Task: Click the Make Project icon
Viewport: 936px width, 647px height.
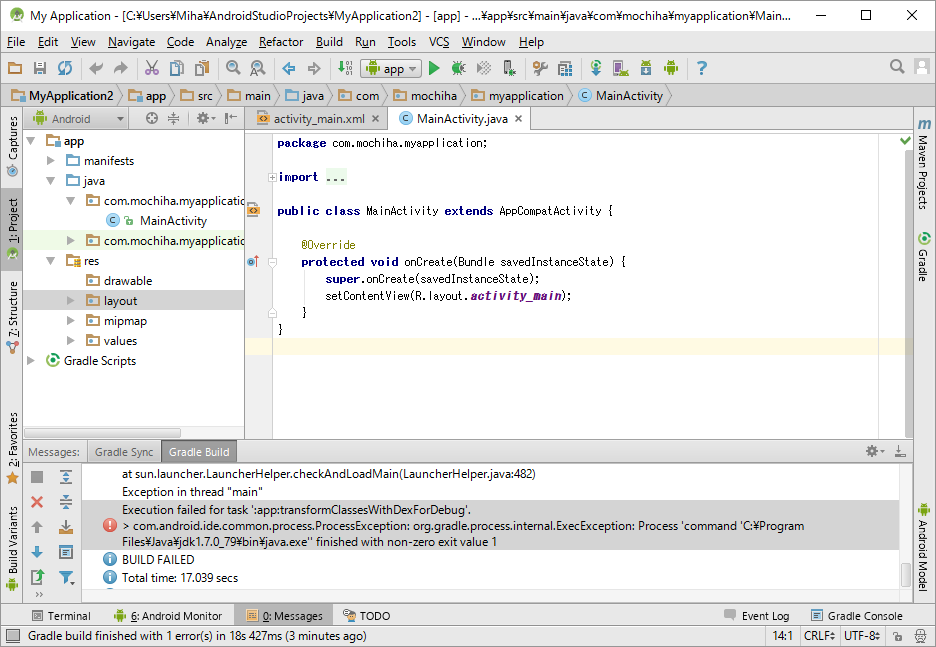Action: pos(345,68)
